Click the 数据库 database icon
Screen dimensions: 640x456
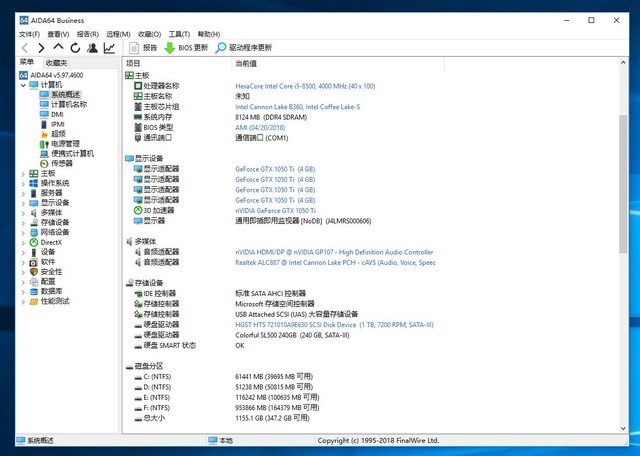[34, 291]
